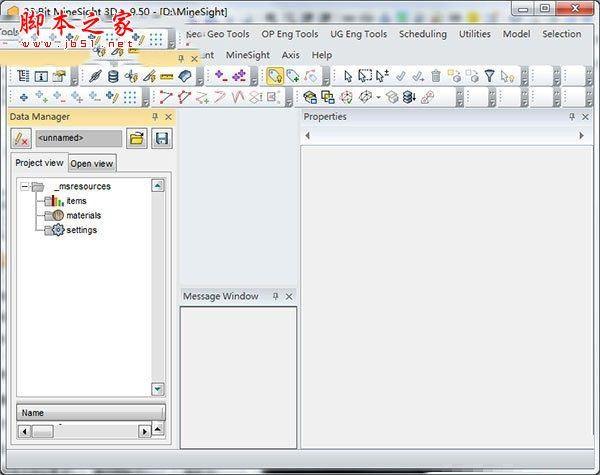The image size is (600, 475).
Task: Click the pencil with red X icon
Action: 22,138
